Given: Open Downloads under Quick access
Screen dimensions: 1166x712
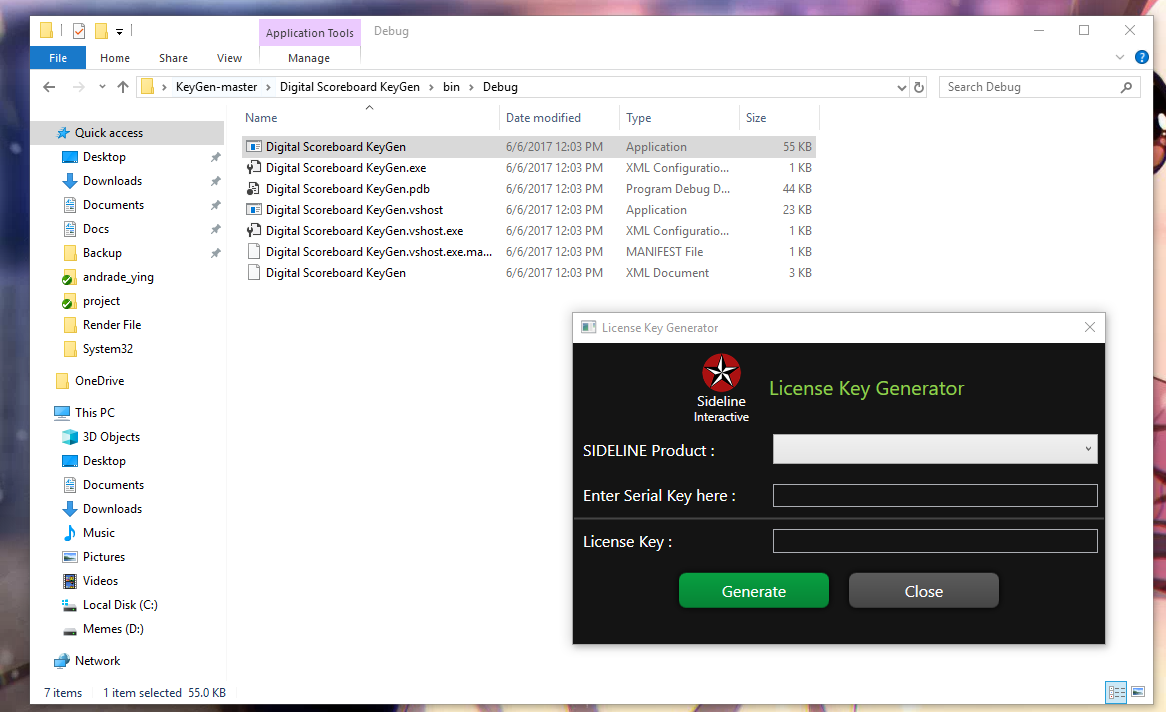Looking at the screenshot, I should click(x=112, y=181).
